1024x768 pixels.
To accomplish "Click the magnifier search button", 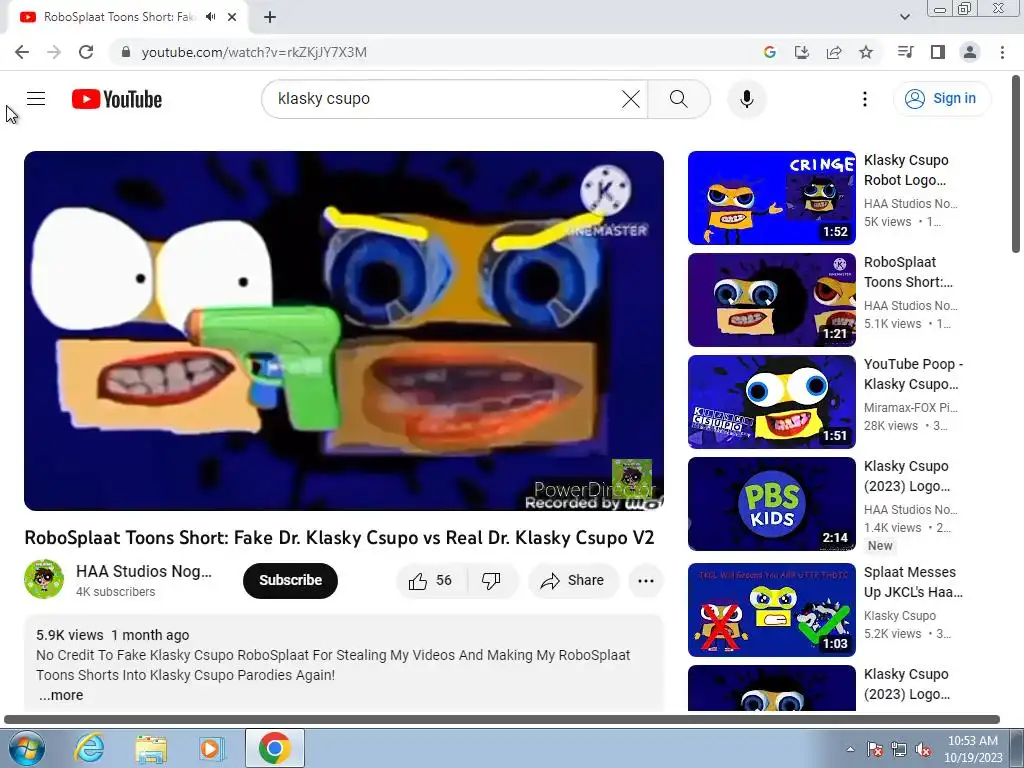I will (679, 99).
